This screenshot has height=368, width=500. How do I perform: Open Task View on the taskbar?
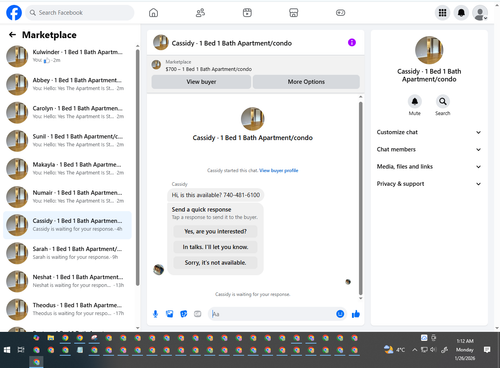[x=21, y=350]
